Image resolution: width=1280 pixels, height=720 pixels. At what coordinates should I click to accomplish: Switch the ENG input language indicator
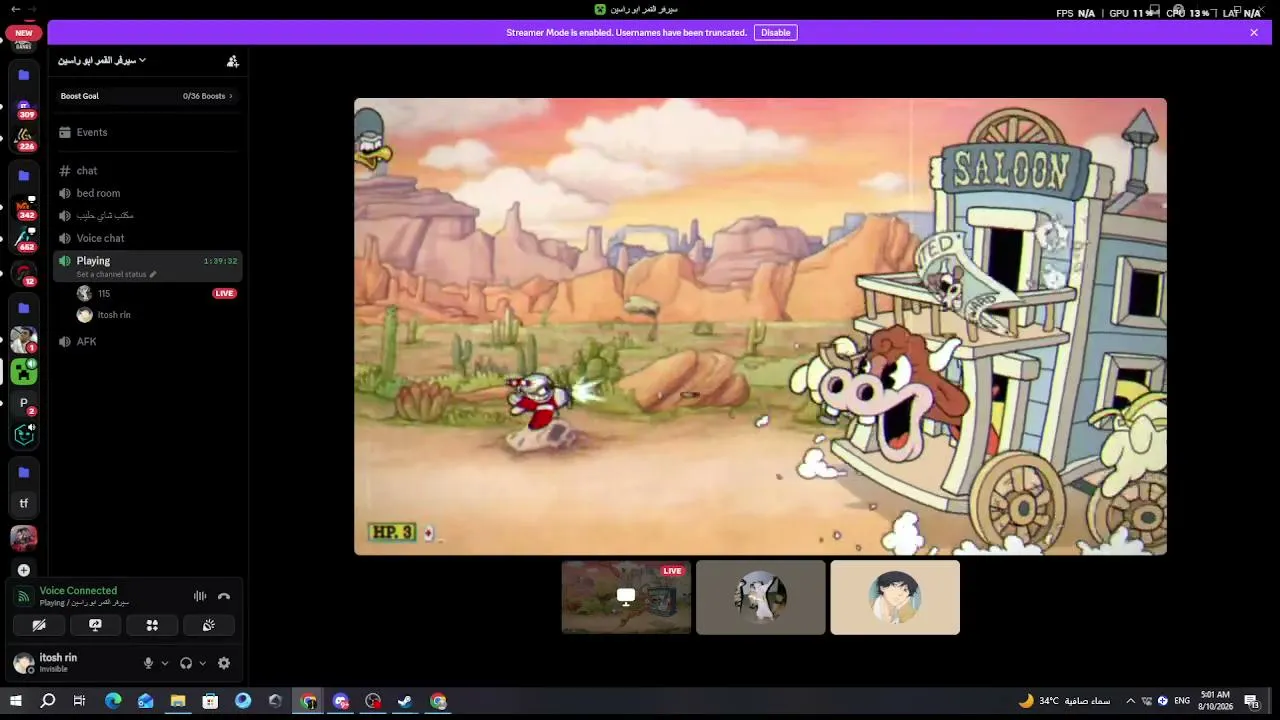1182,701
